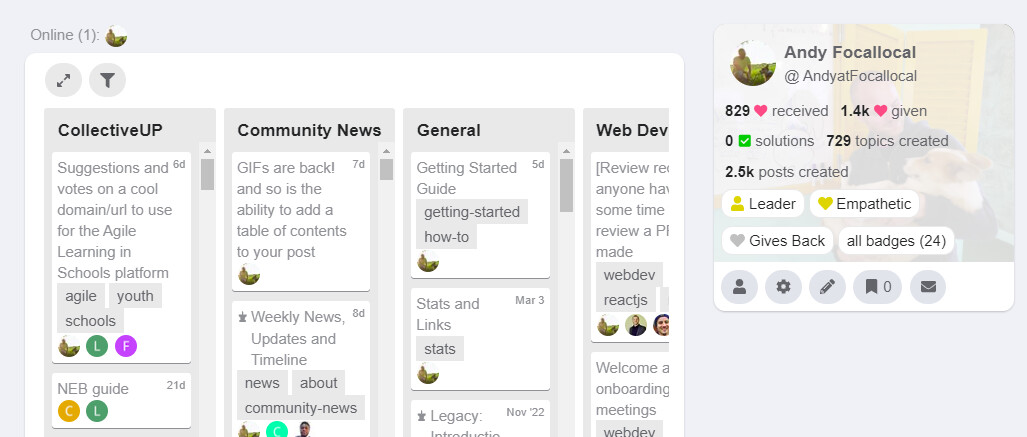Select the 'agile' tag
This screenshot has width=1027, height=437.
coord(81,296)
